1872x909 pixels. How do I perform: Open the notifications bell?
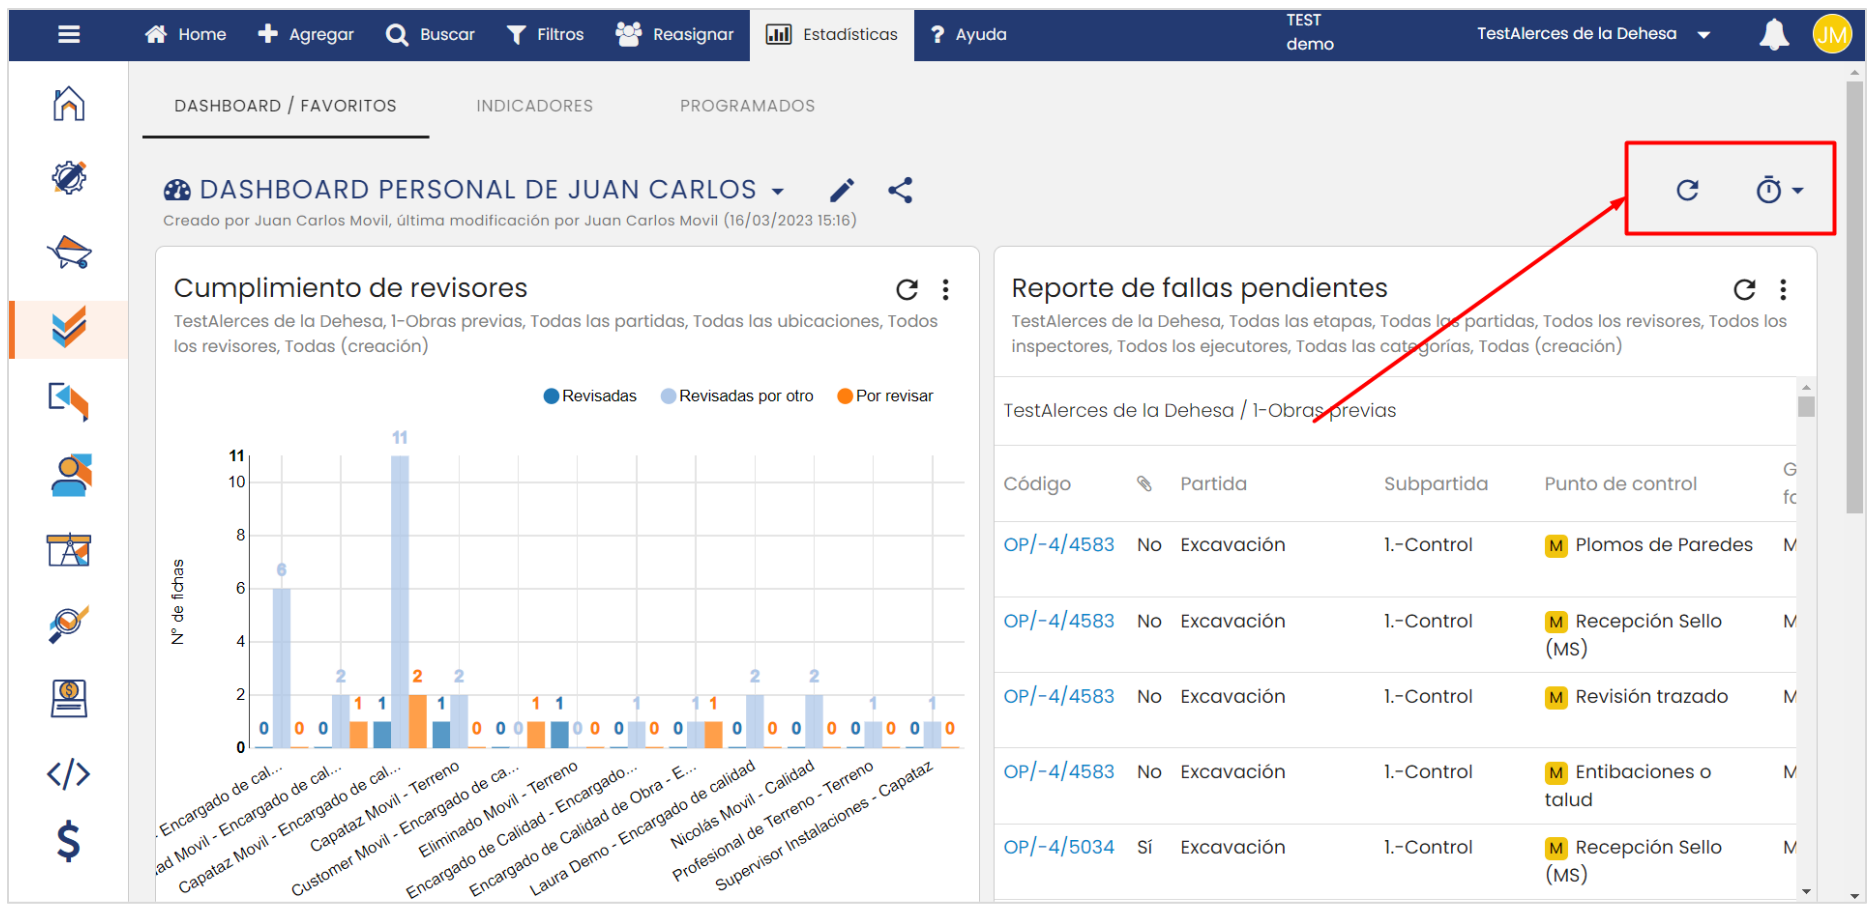click(1773, 35)
